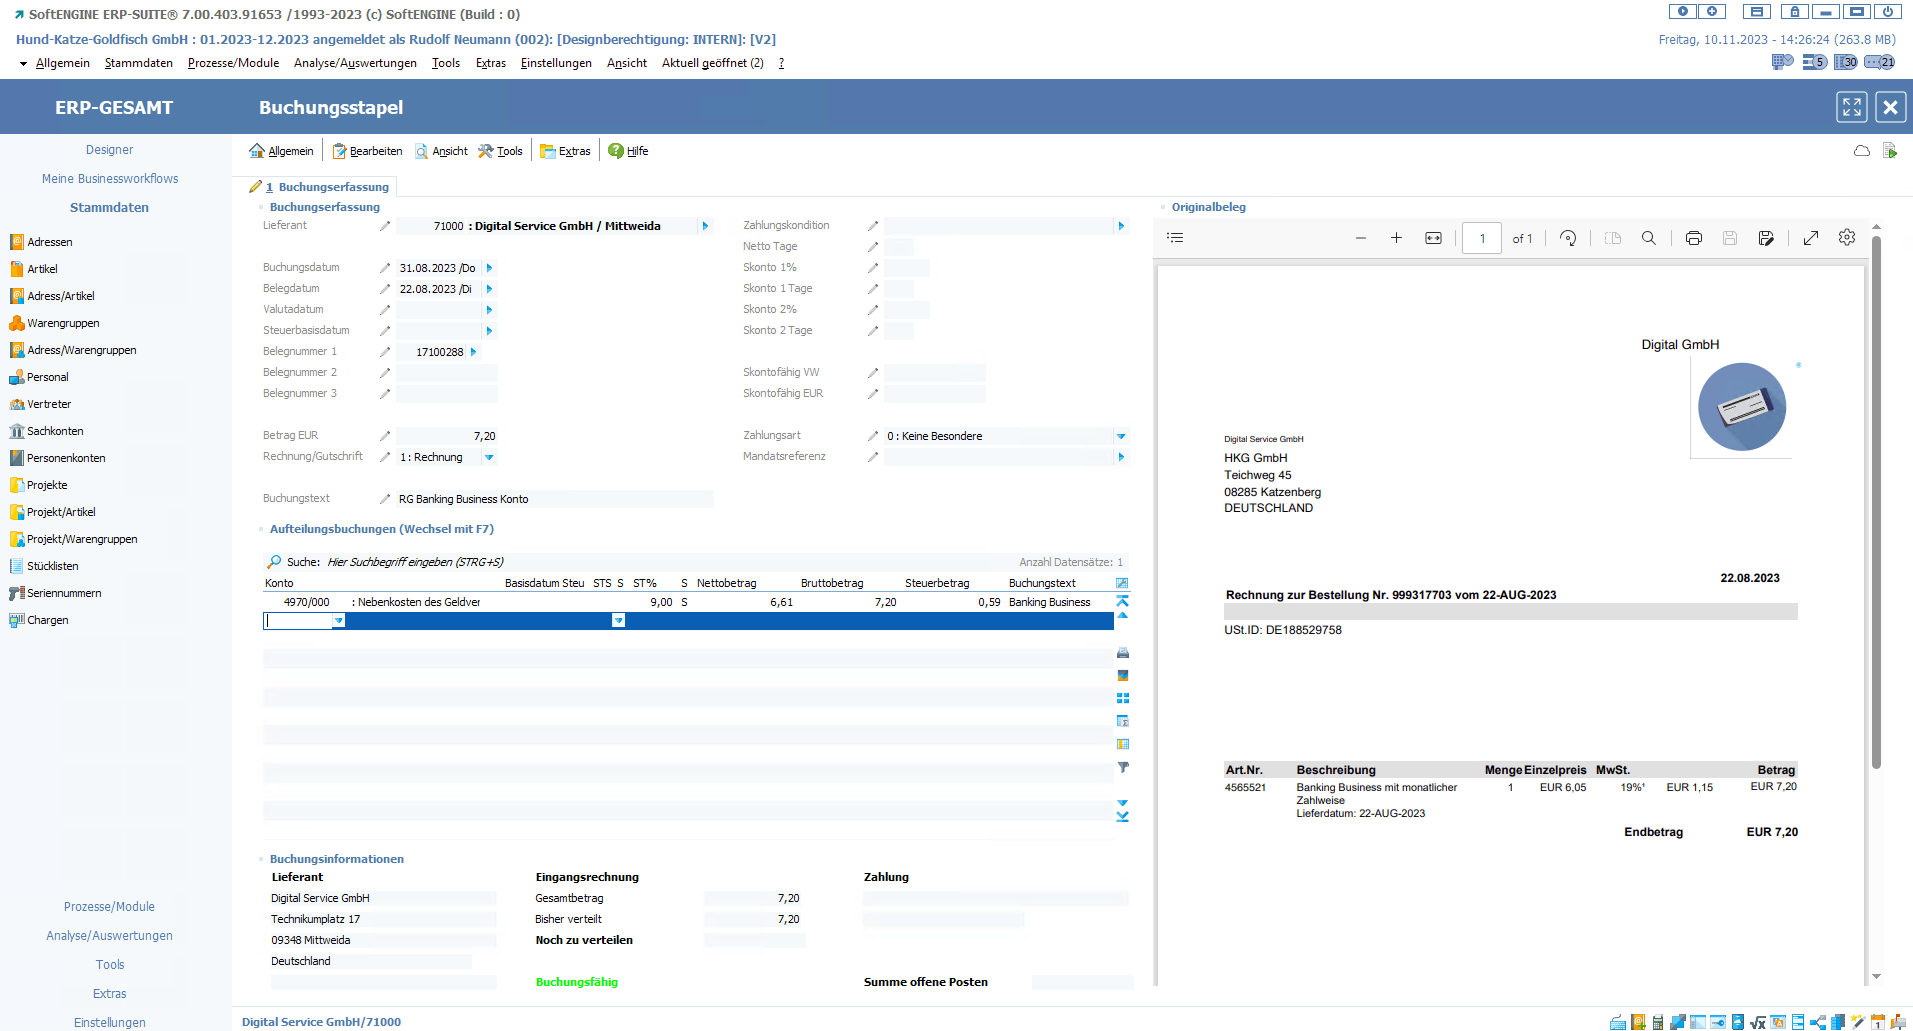Toggle fullscreen mode in the blue header
Image resolution: width=1913 pixels, height=1031 pixels.
1851,107
